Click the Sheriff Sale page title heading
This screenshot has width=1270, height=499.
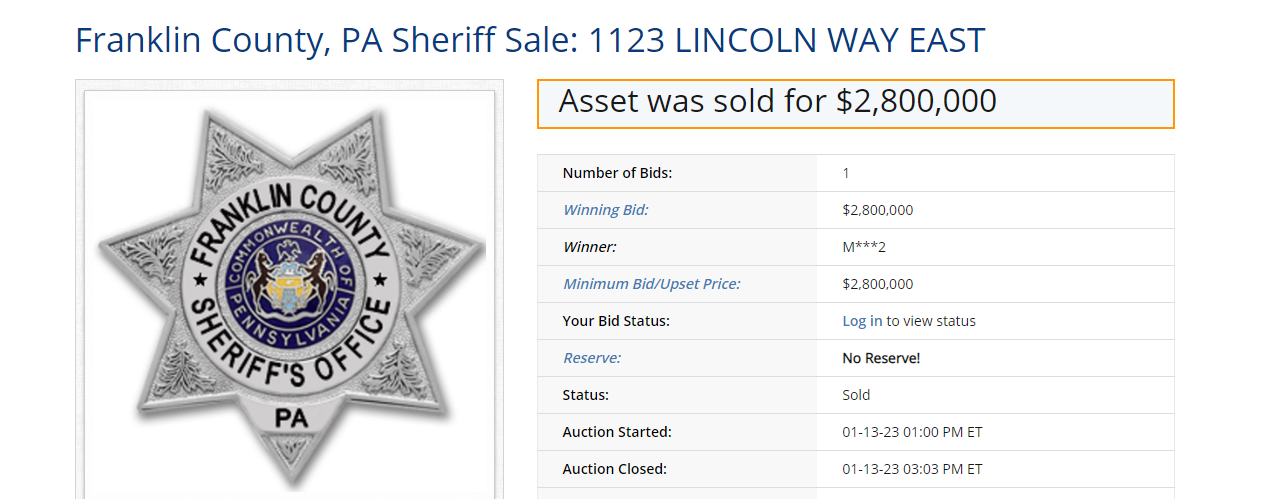(530, 41)
